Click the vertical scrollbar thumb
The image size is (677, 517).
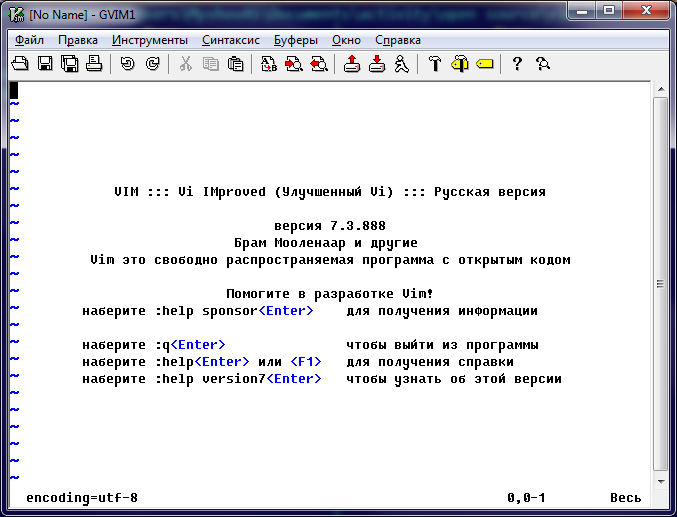tap(661, 284)
